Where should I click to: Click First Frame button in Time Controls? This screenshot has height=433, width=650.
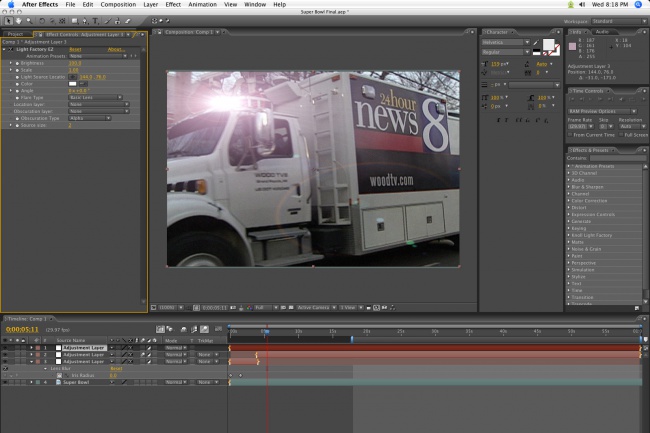click(572, 99)
